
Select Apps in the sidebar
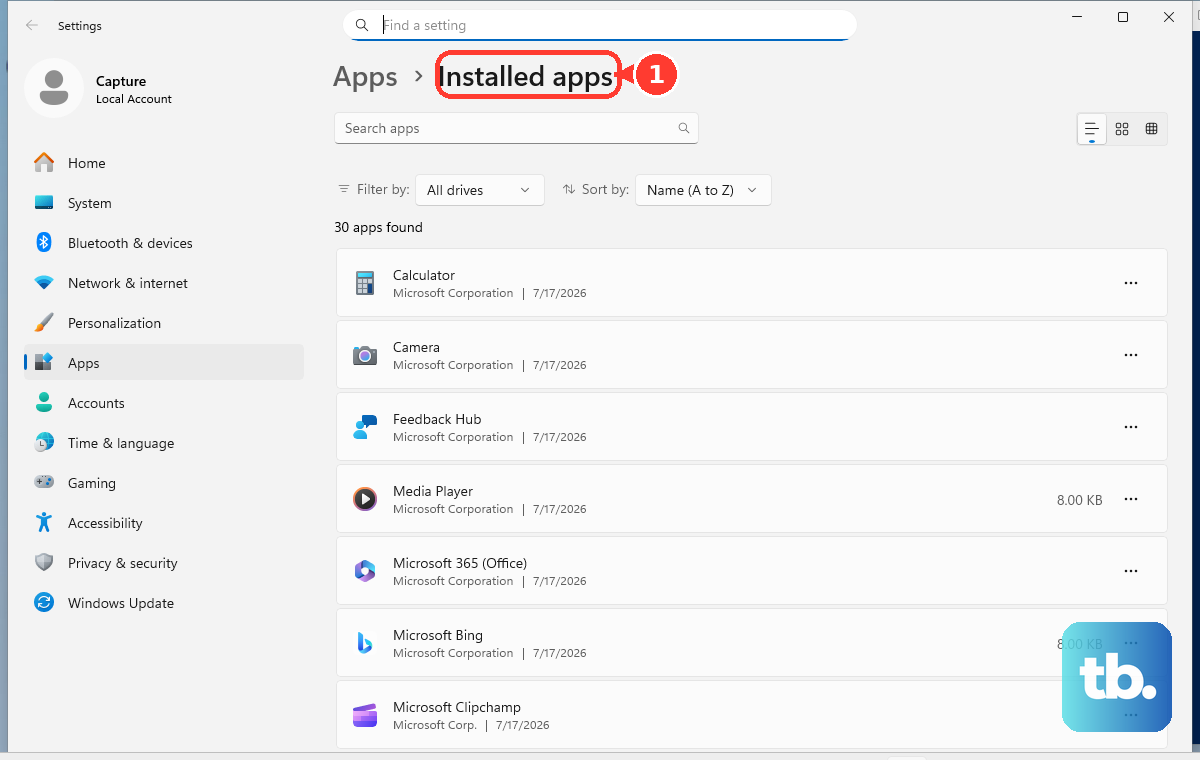(164, 363)
